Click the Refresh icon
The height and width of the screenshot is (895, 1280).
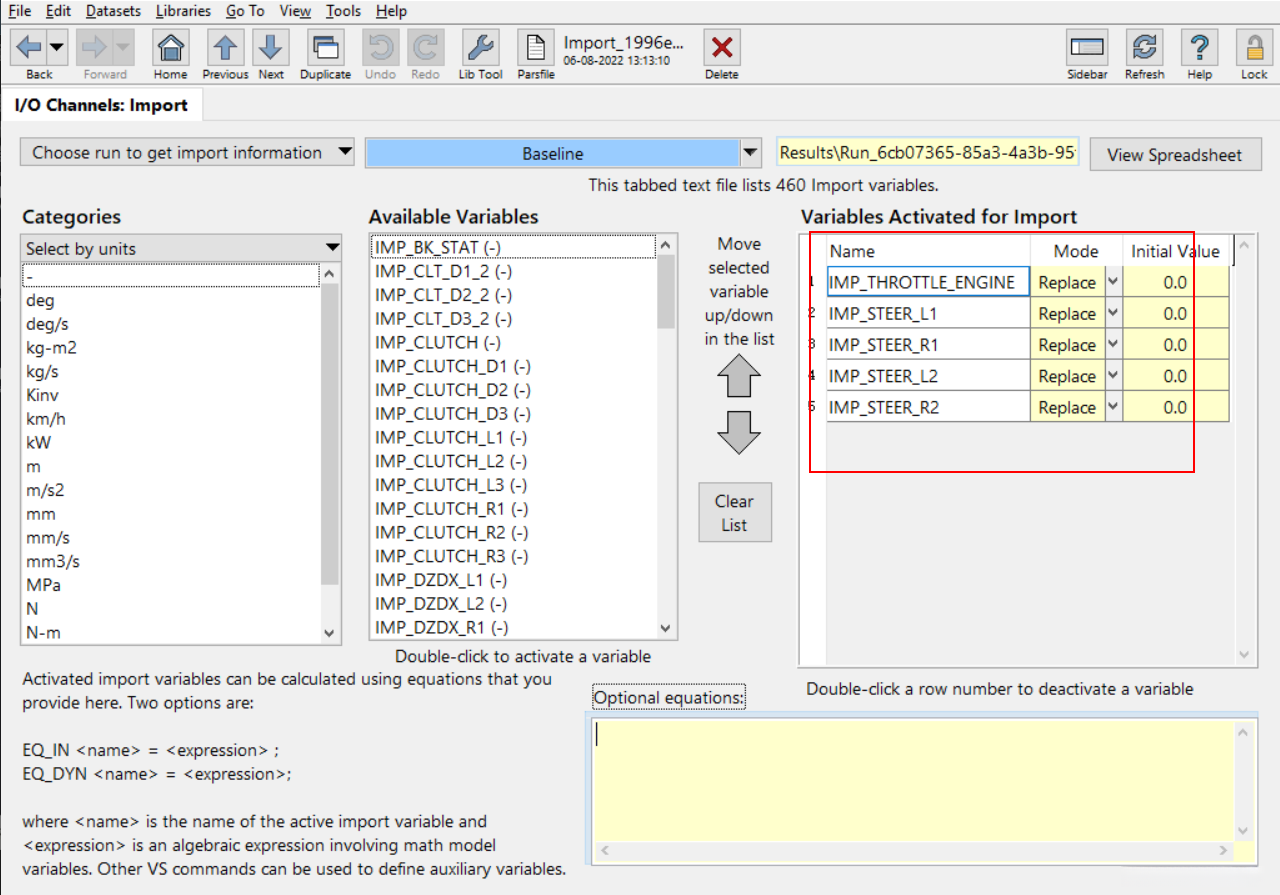pos(1144,48)
